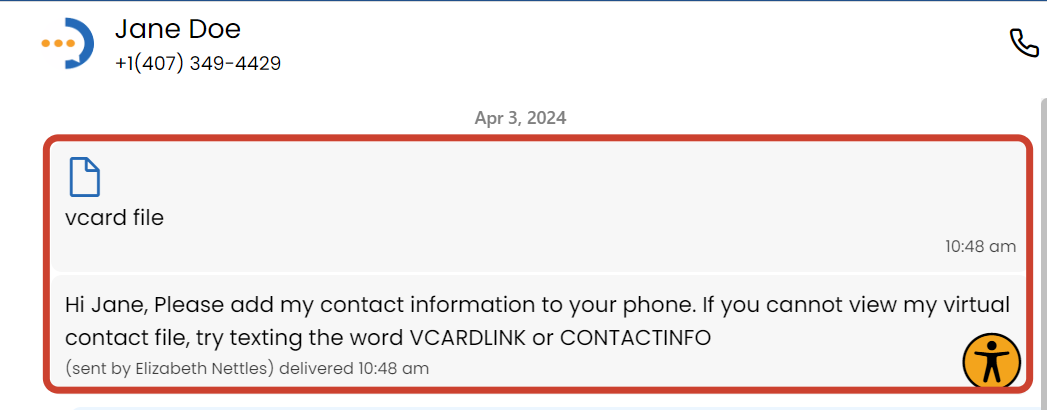Click the greeting "Hi Jane" in the message
The width and height of the screenshot is (1047, 410).
pyautogui.click(x=105, y=305)
